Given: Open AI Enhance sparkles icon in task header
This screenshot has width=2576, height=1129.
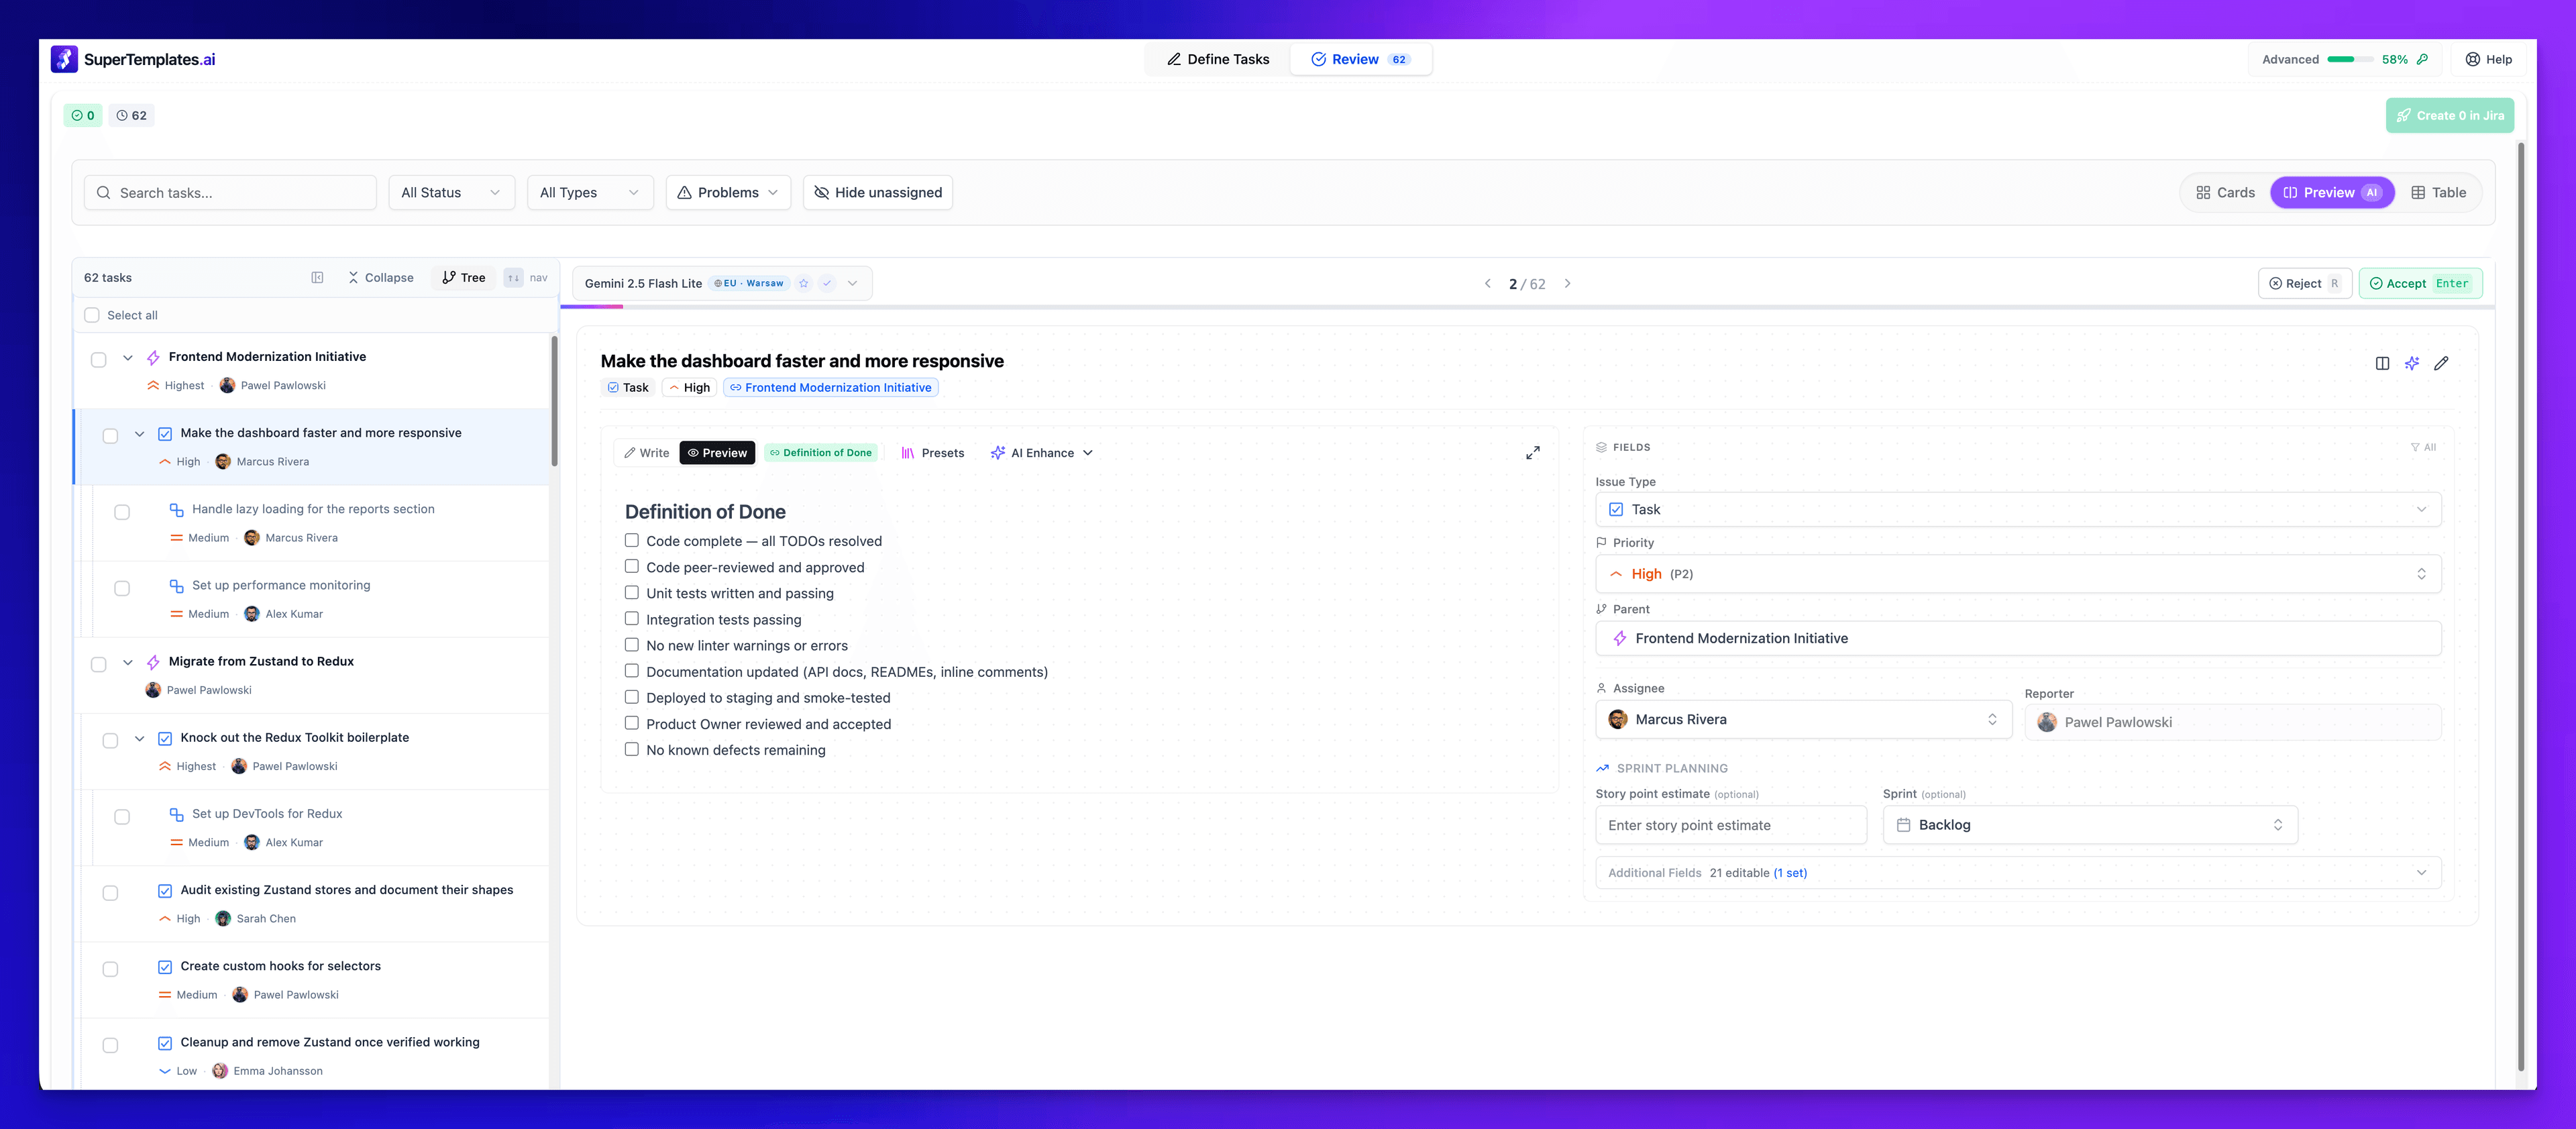Looking at the screenshot, I should pos(2412,363).
